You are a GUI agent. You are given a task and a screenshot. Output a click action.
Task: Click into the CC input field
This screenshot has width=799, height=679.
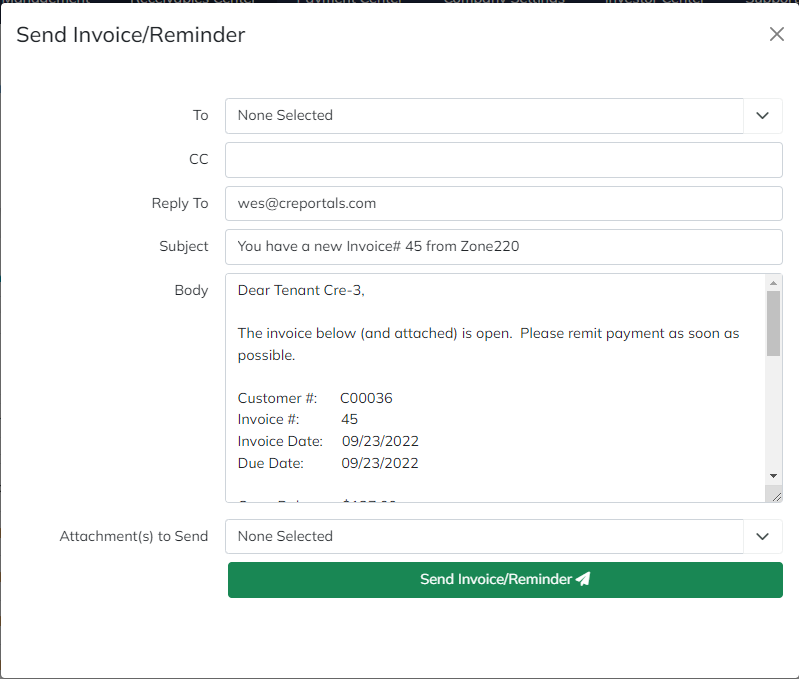tap(503, 160)
